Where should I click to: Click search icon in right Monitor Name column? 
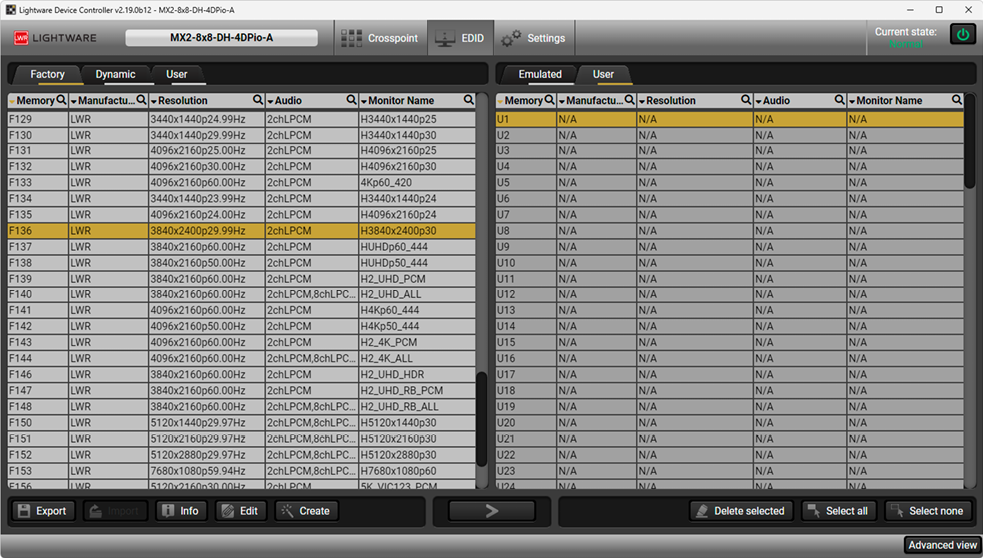[957, 101]
